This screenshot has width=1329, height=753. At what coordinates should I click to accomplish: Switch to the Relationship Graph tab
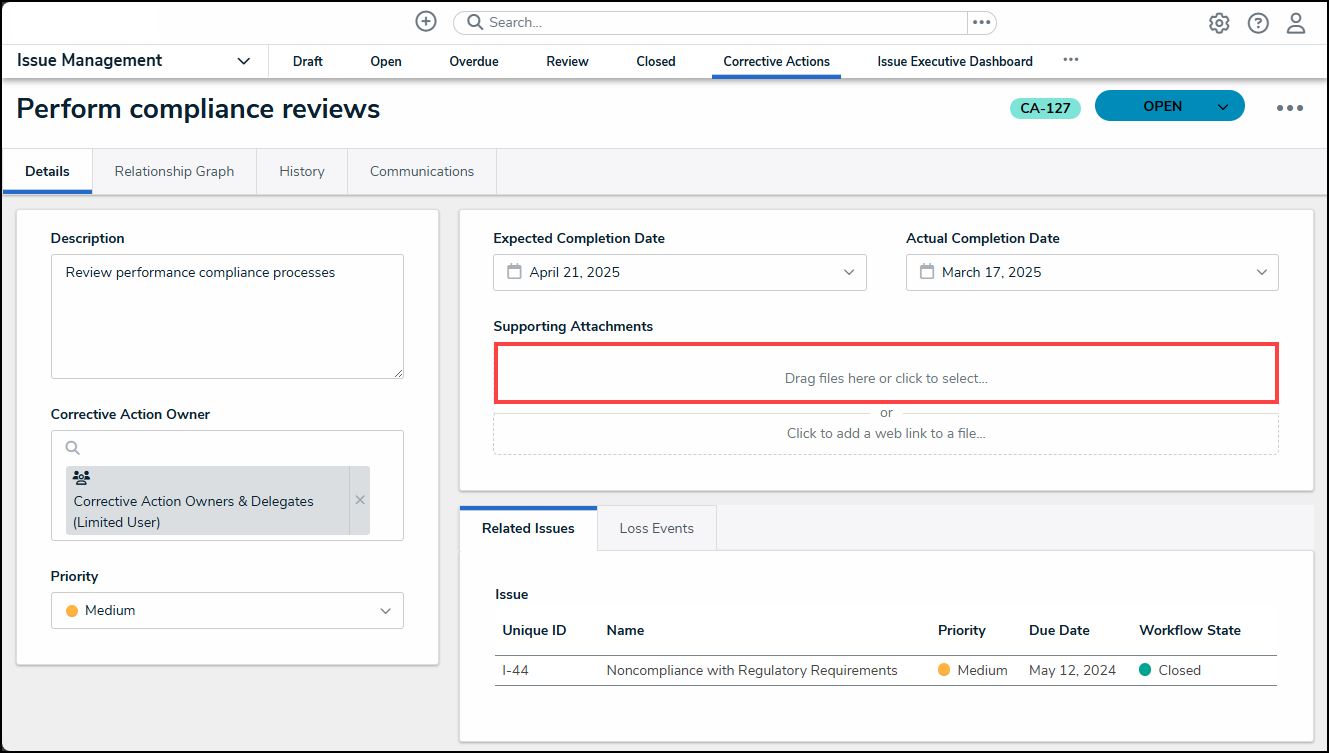tap(174, 171)
